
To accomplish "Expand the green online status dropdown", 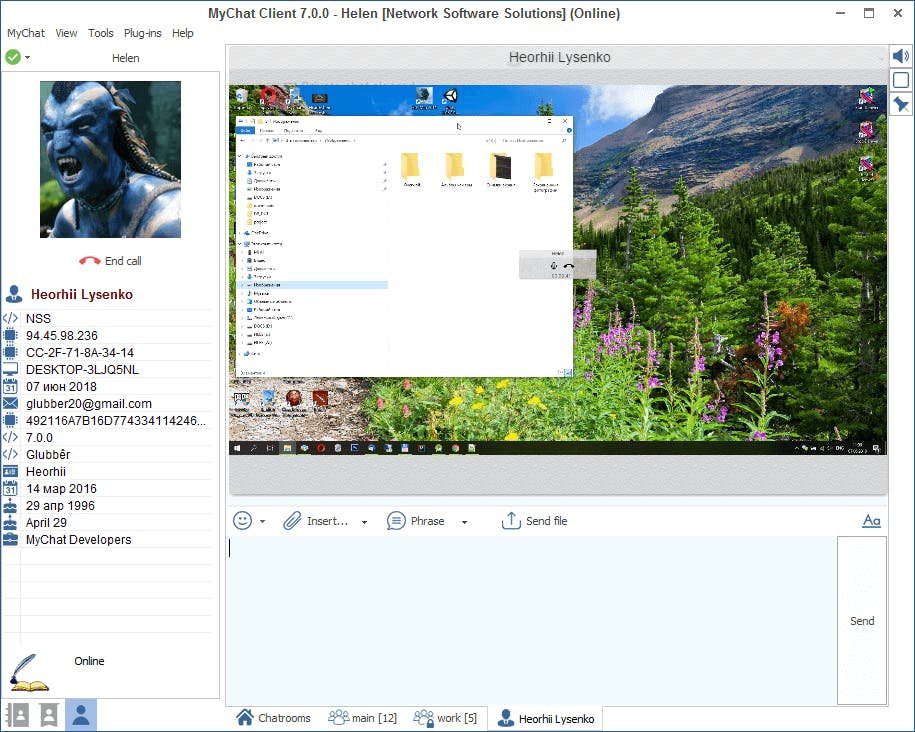I will point(27,58).
